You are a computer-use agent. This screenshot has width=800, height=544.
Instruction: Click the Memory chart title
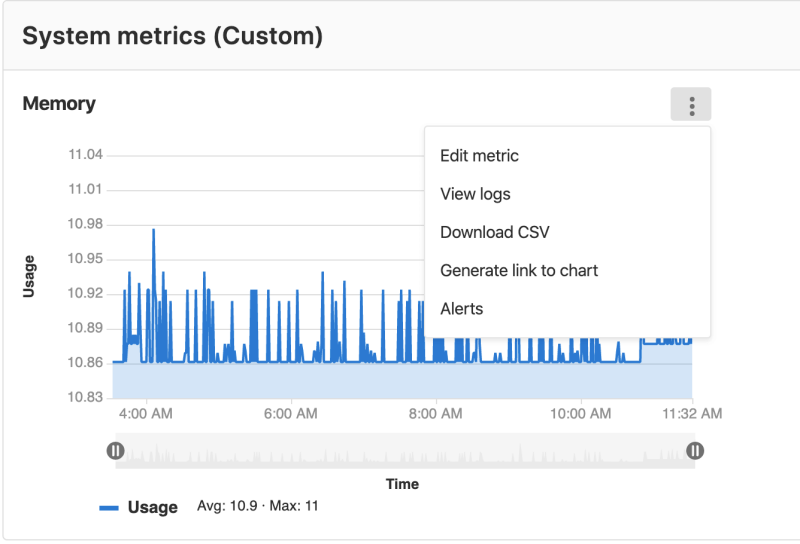coord(59,104)
